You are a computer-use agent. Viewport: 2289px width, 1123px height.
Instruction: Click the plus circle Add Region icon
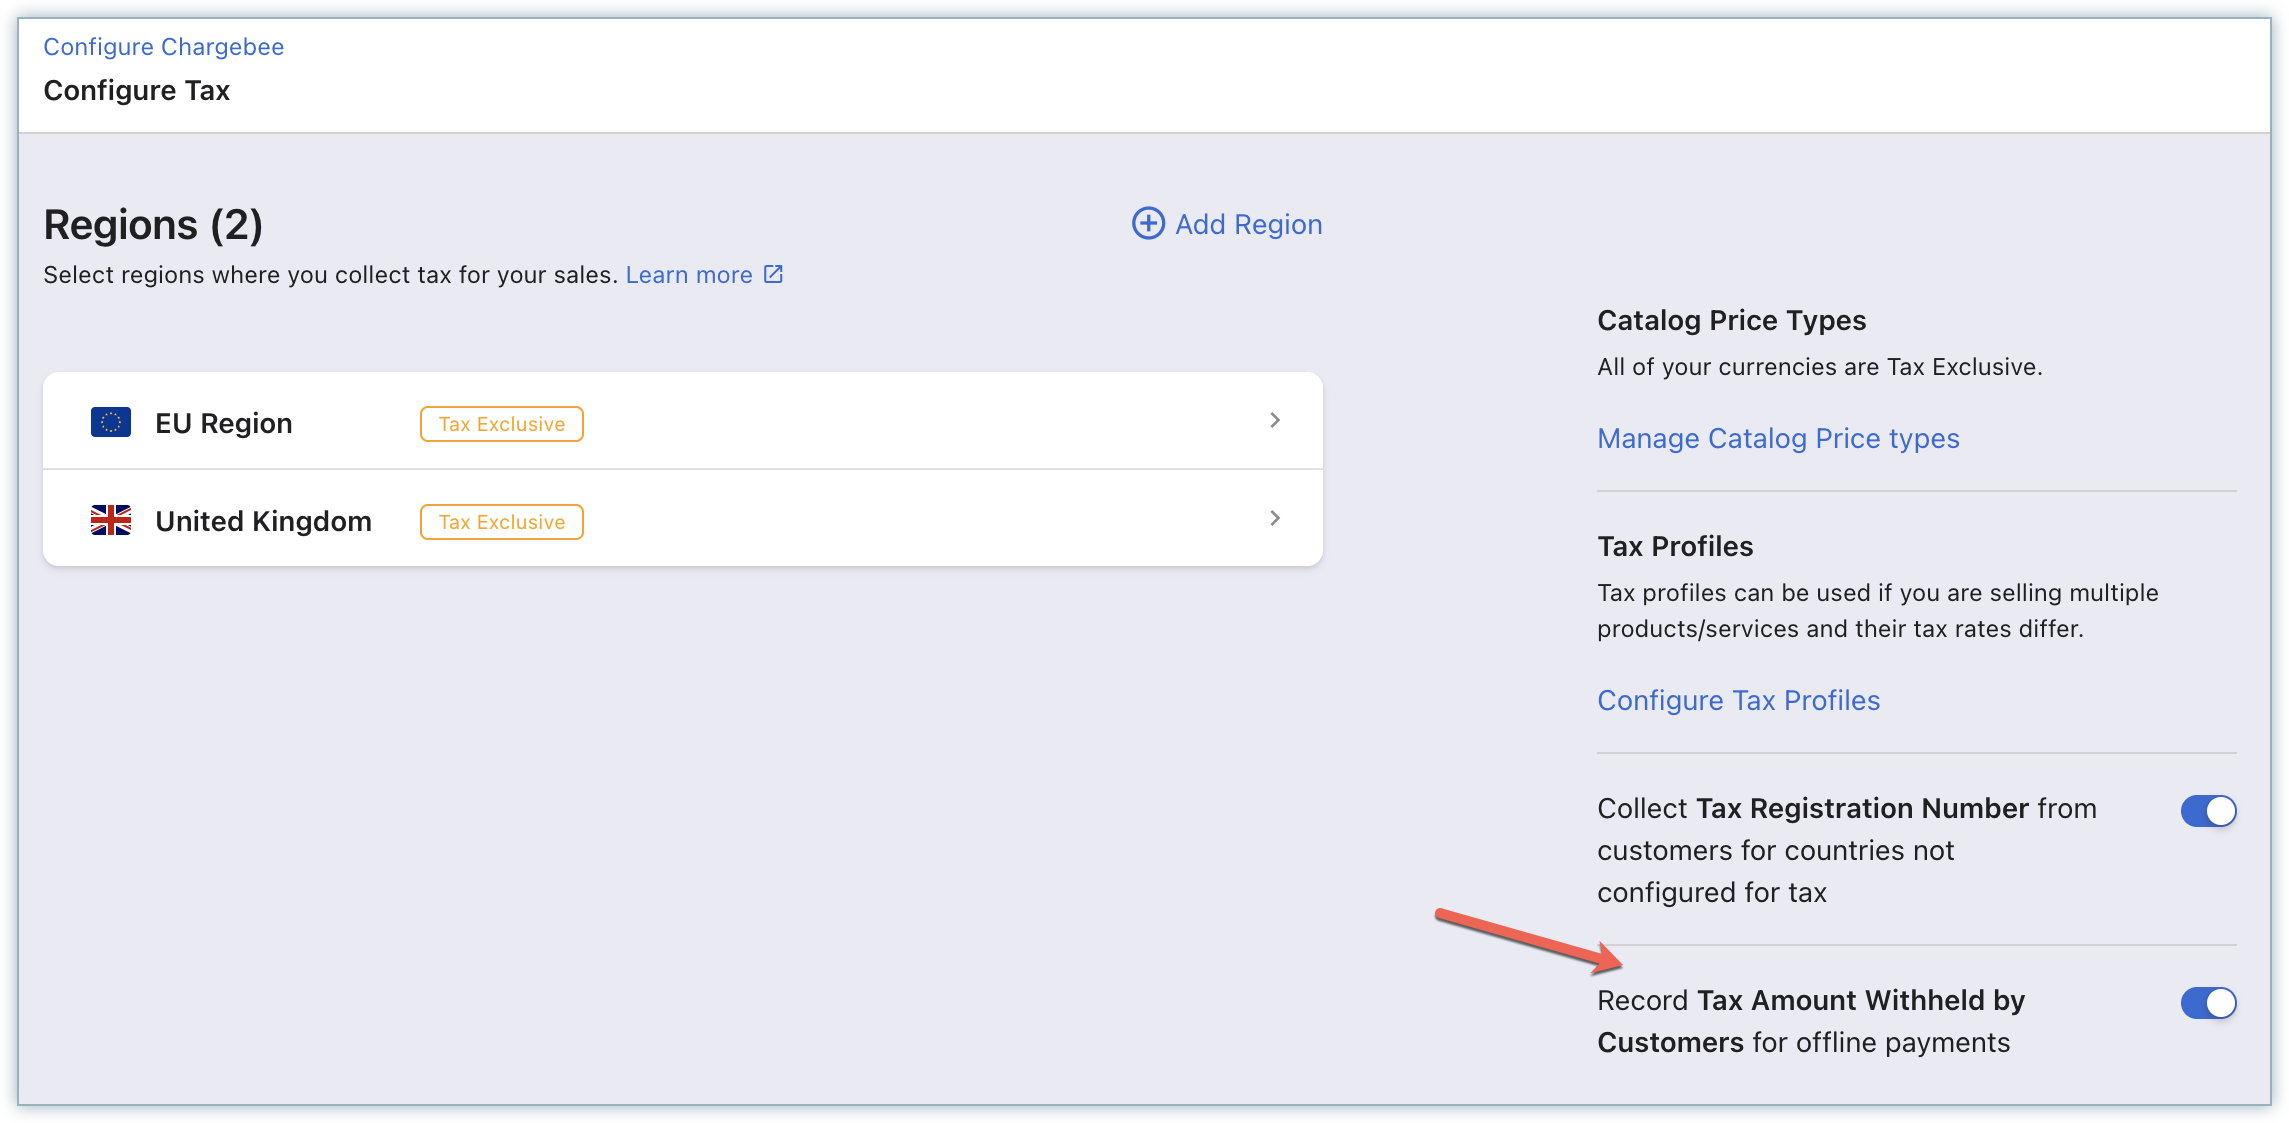tap(1147, 223)
